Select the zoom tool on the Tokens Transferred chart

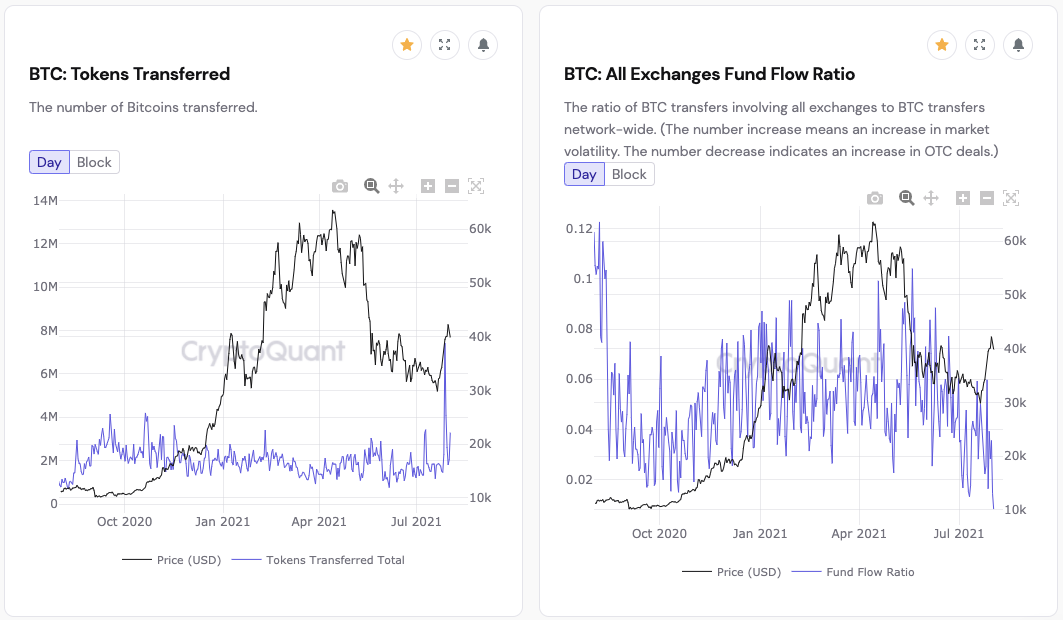coord(369,186)
